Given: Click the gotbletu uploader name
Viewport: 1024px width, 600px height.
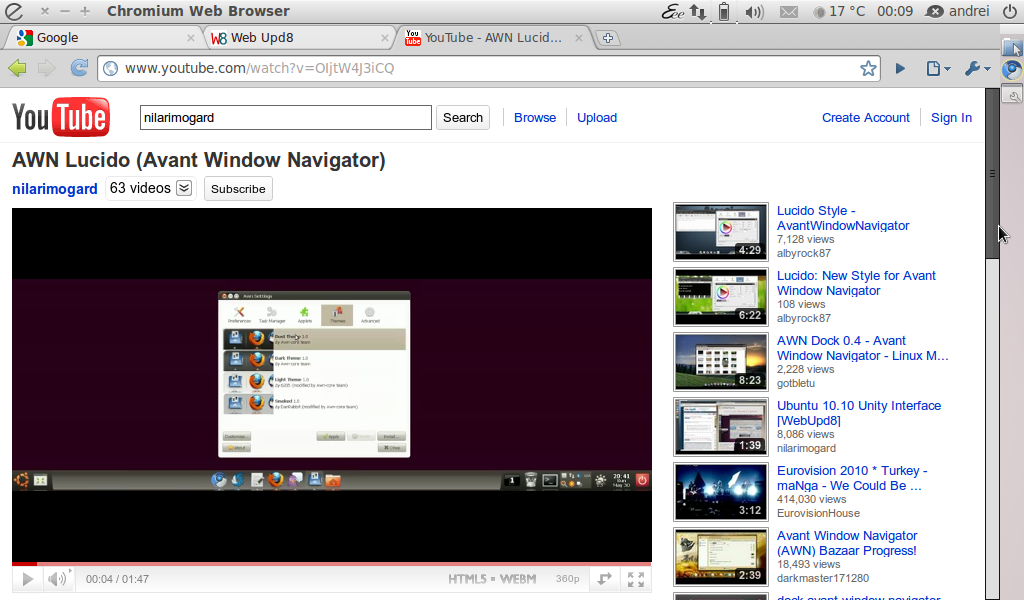Looking at the screenshot, I should tap(795, 383).
